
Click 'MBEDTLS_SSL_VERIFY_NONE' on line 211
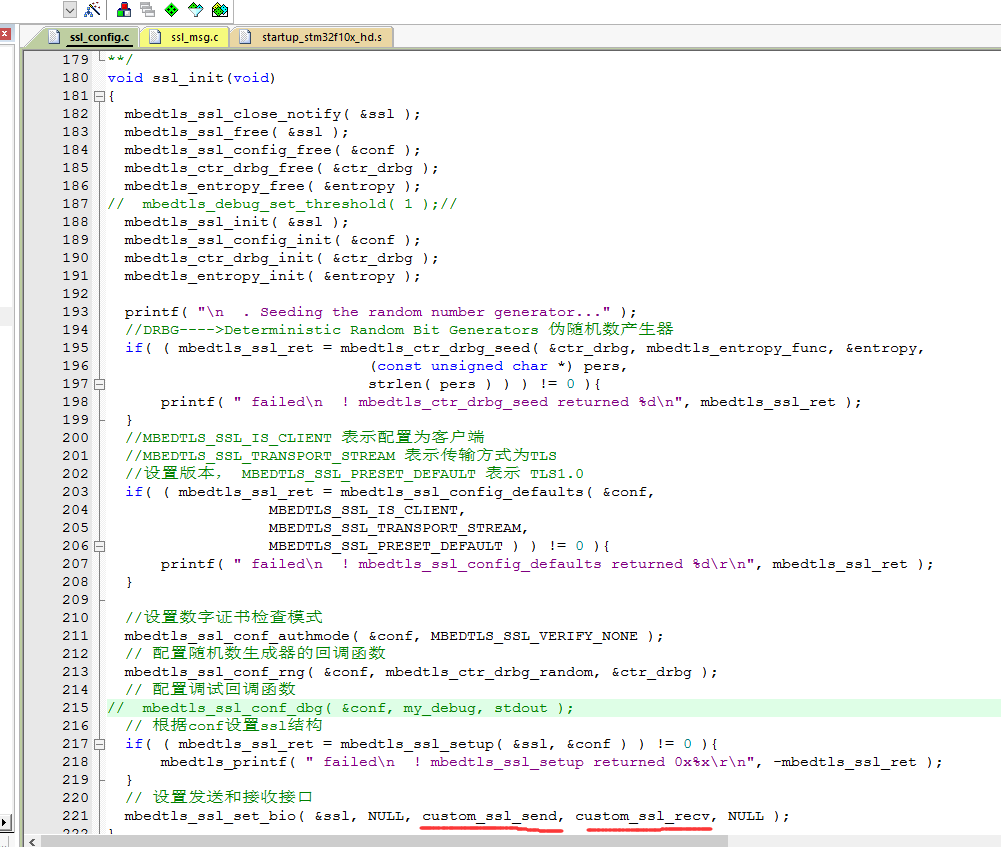534,636
